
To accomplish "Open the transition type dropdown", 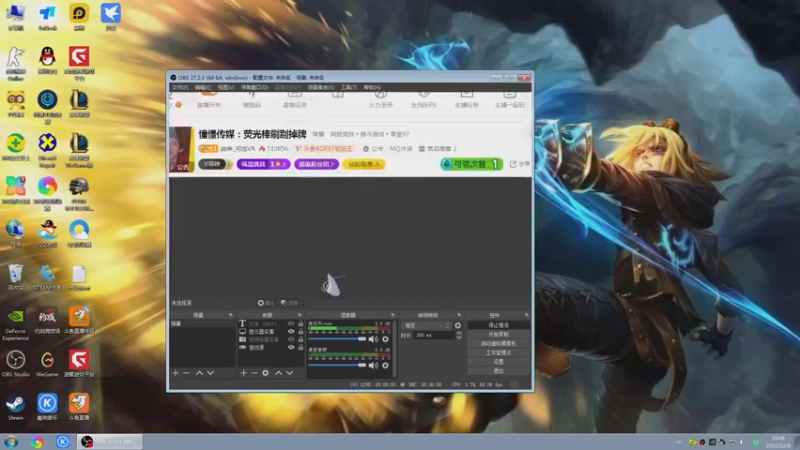I will (427, 326).
